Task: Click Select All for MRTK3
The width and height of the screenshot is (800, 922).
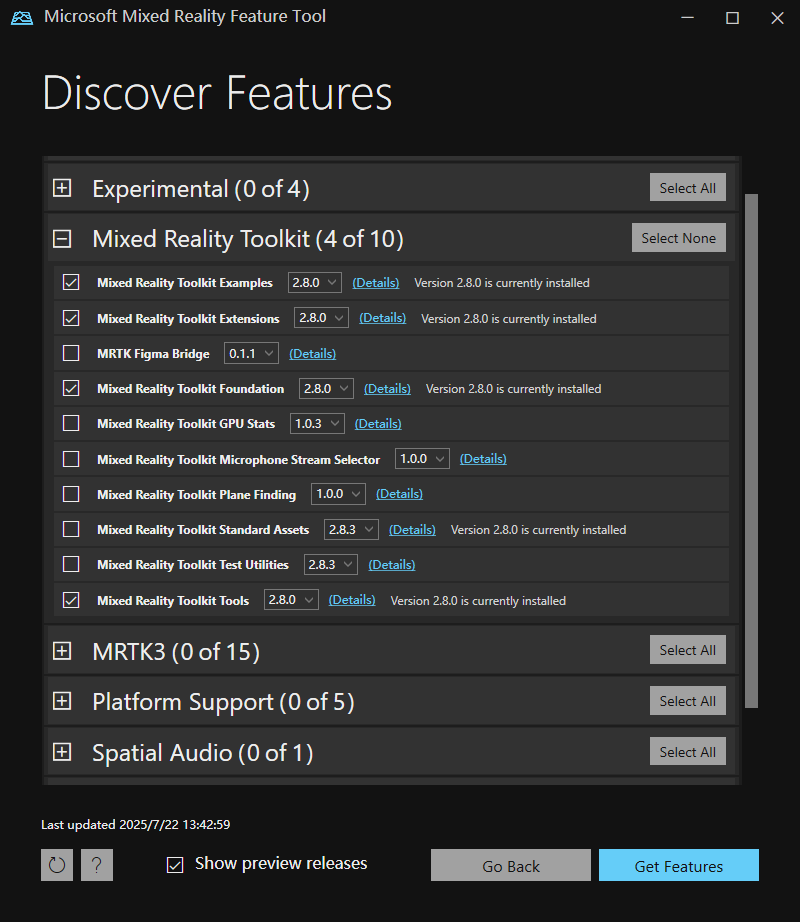Action: click(x=688, y=650)
